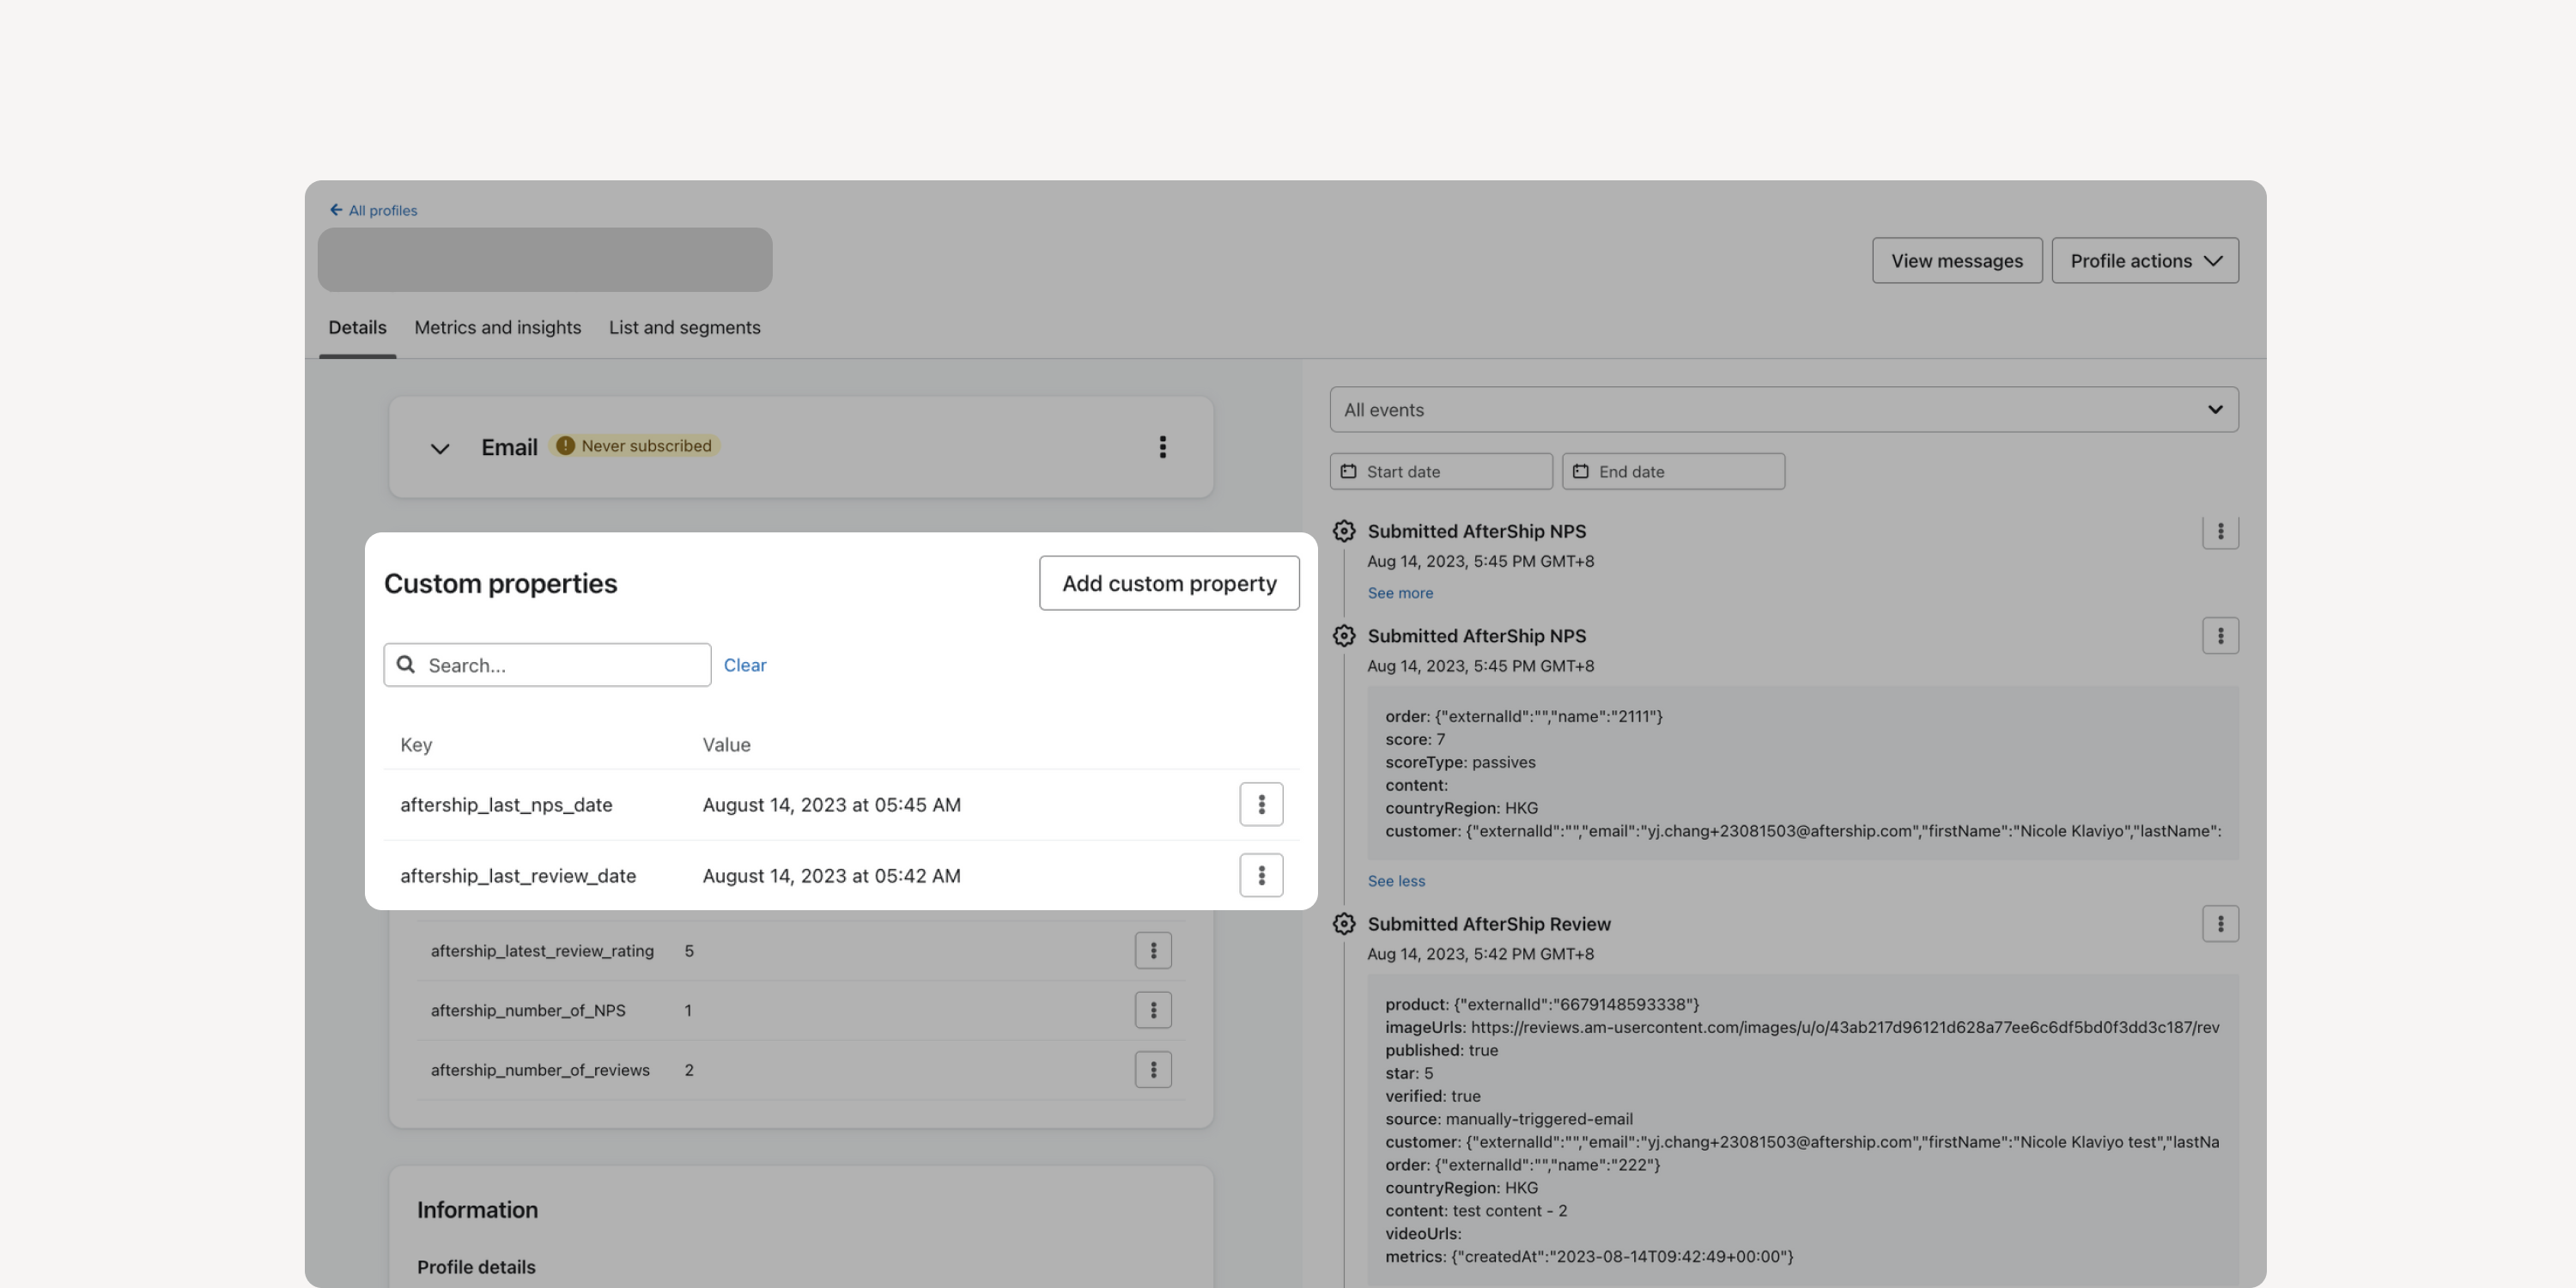2576x1288 pixels.
Task: Click the View messages button
Action: click(x=1957, y=261)
